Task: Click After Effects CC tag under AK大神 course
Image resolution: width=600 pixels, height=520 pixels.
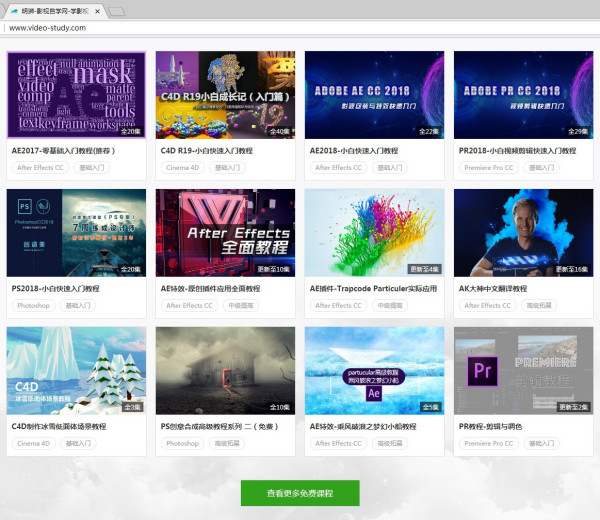Action: coord(488,305)
